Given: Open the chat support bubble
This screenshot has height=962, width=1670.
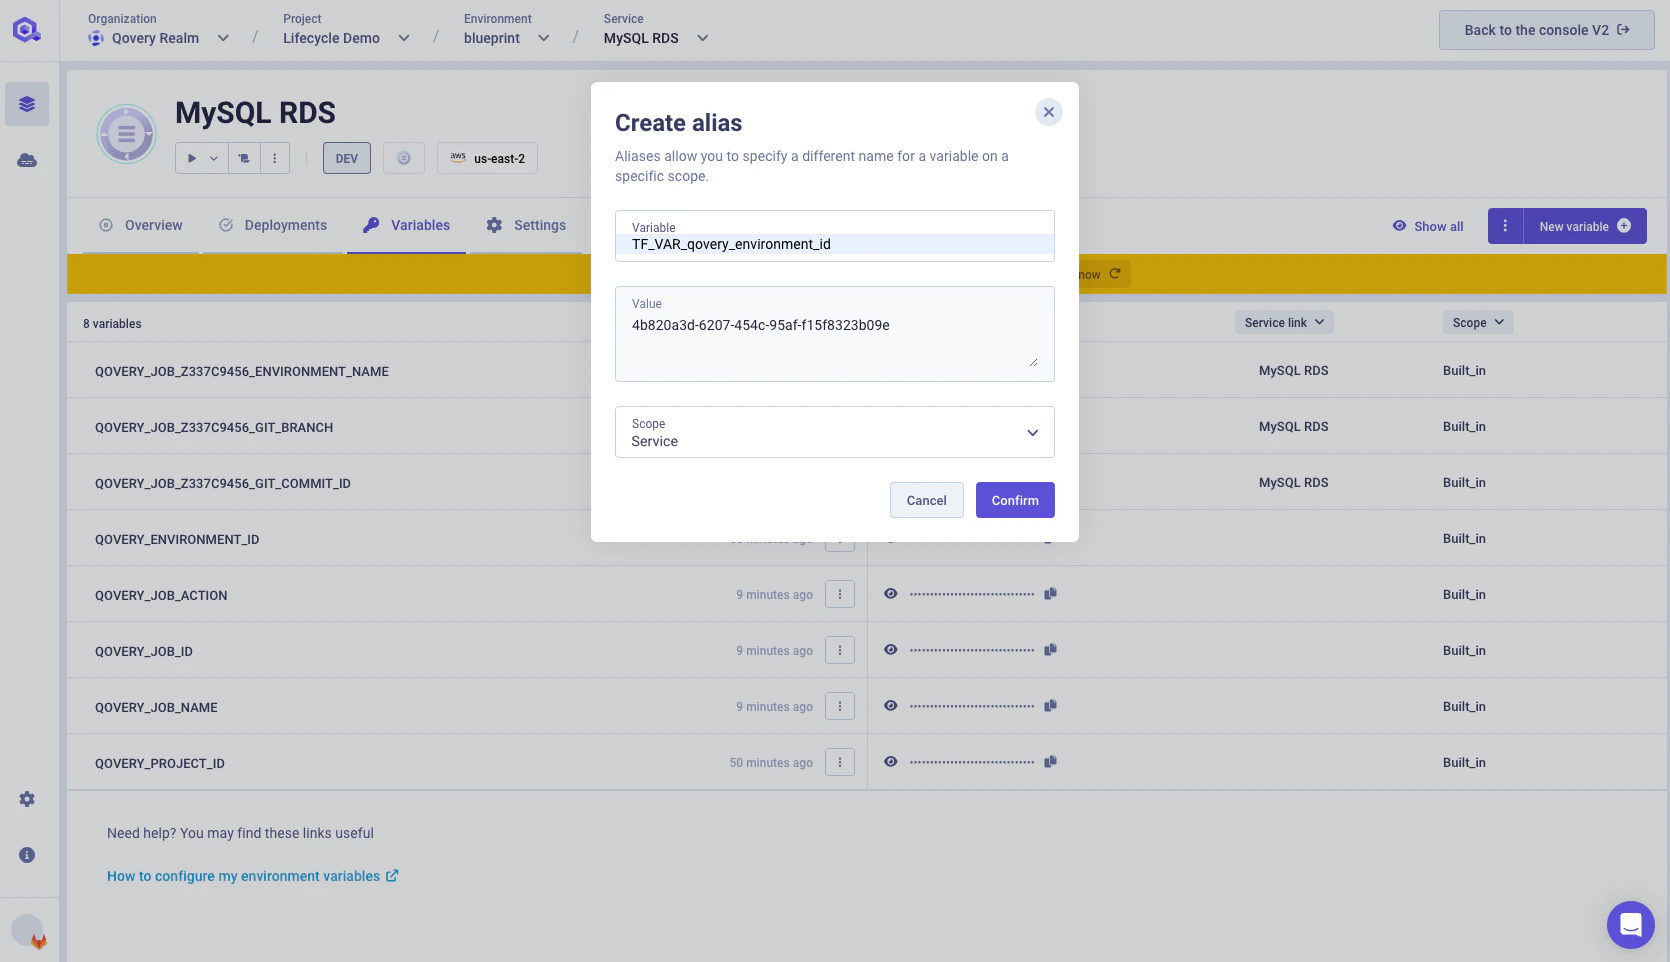Looking at the screenshot, I should (x=1630, y=925).
